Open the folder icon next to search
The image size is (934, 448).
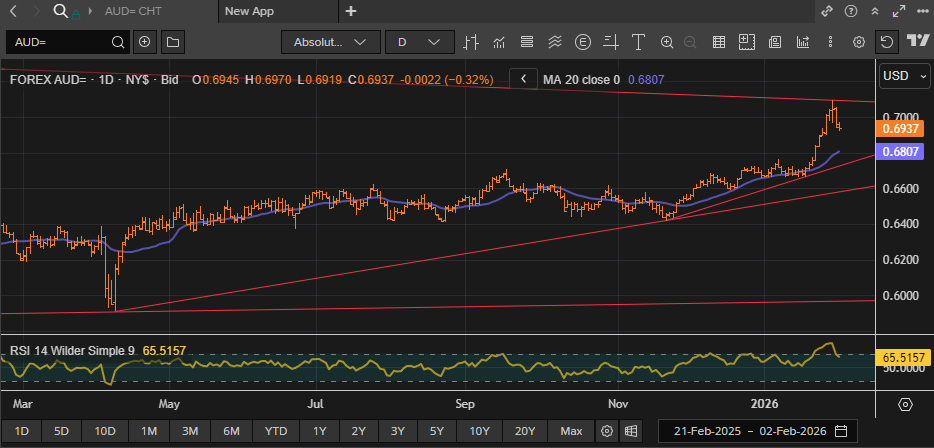click(x=172, y=42)
